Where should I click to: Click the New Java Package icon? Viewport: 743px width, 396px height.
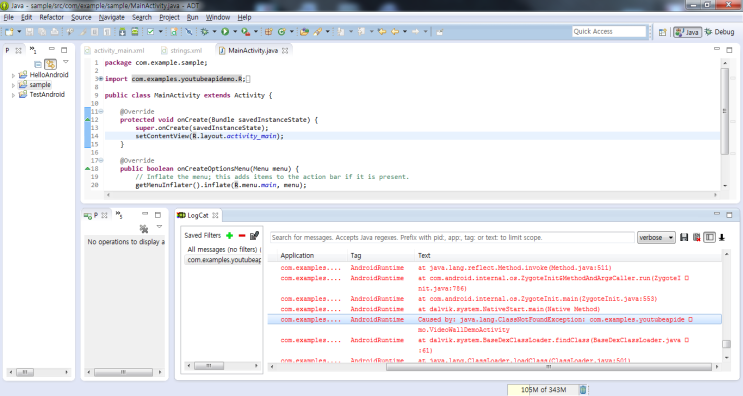point(269,32)
